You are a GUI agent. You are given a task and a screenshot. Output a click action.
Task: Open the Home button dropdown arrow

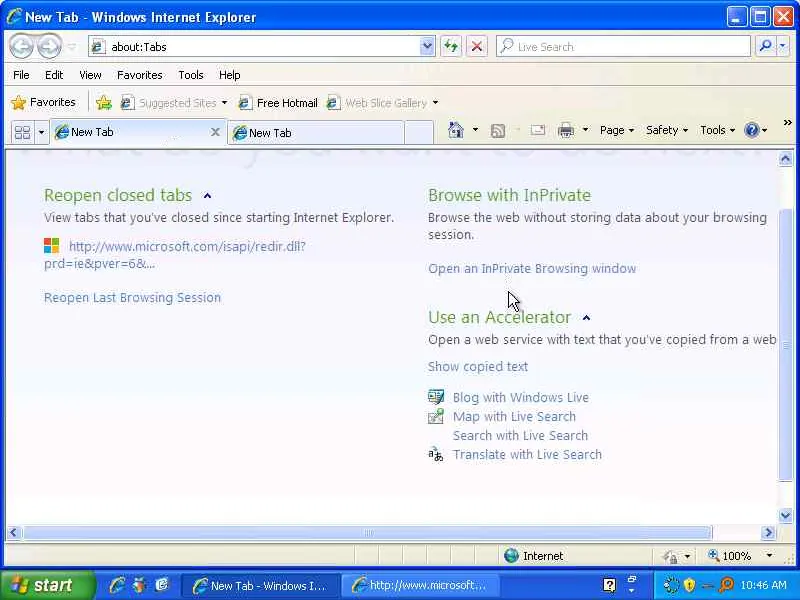pos(476,130)
